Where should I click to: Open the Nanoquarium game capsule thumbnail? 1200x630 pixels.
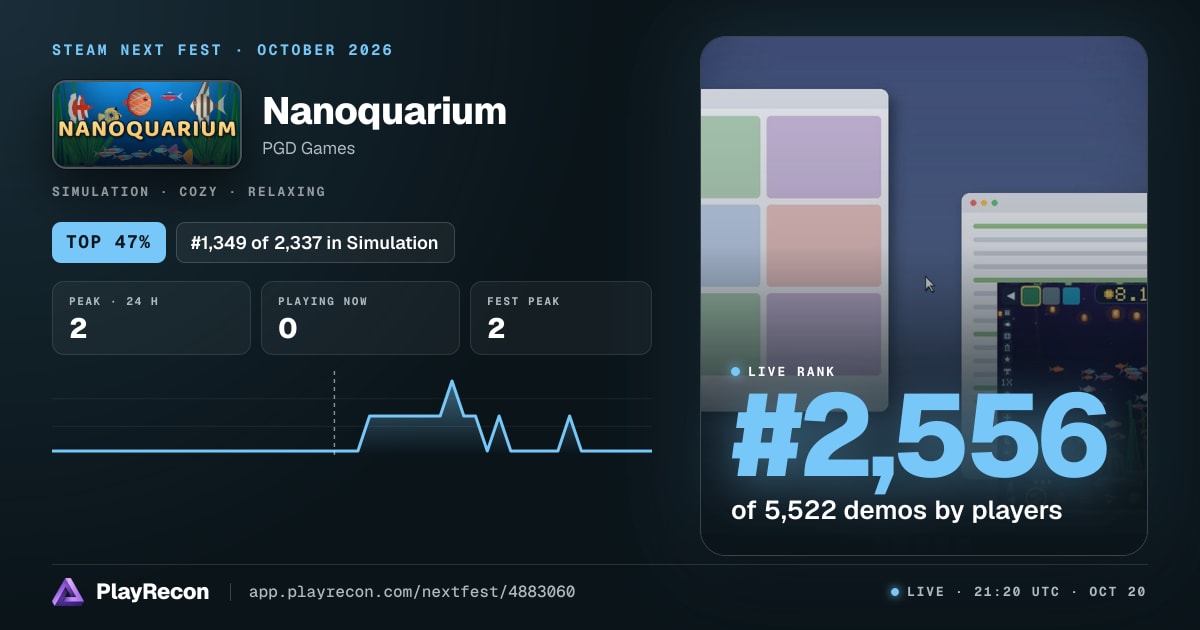(147, 124)
